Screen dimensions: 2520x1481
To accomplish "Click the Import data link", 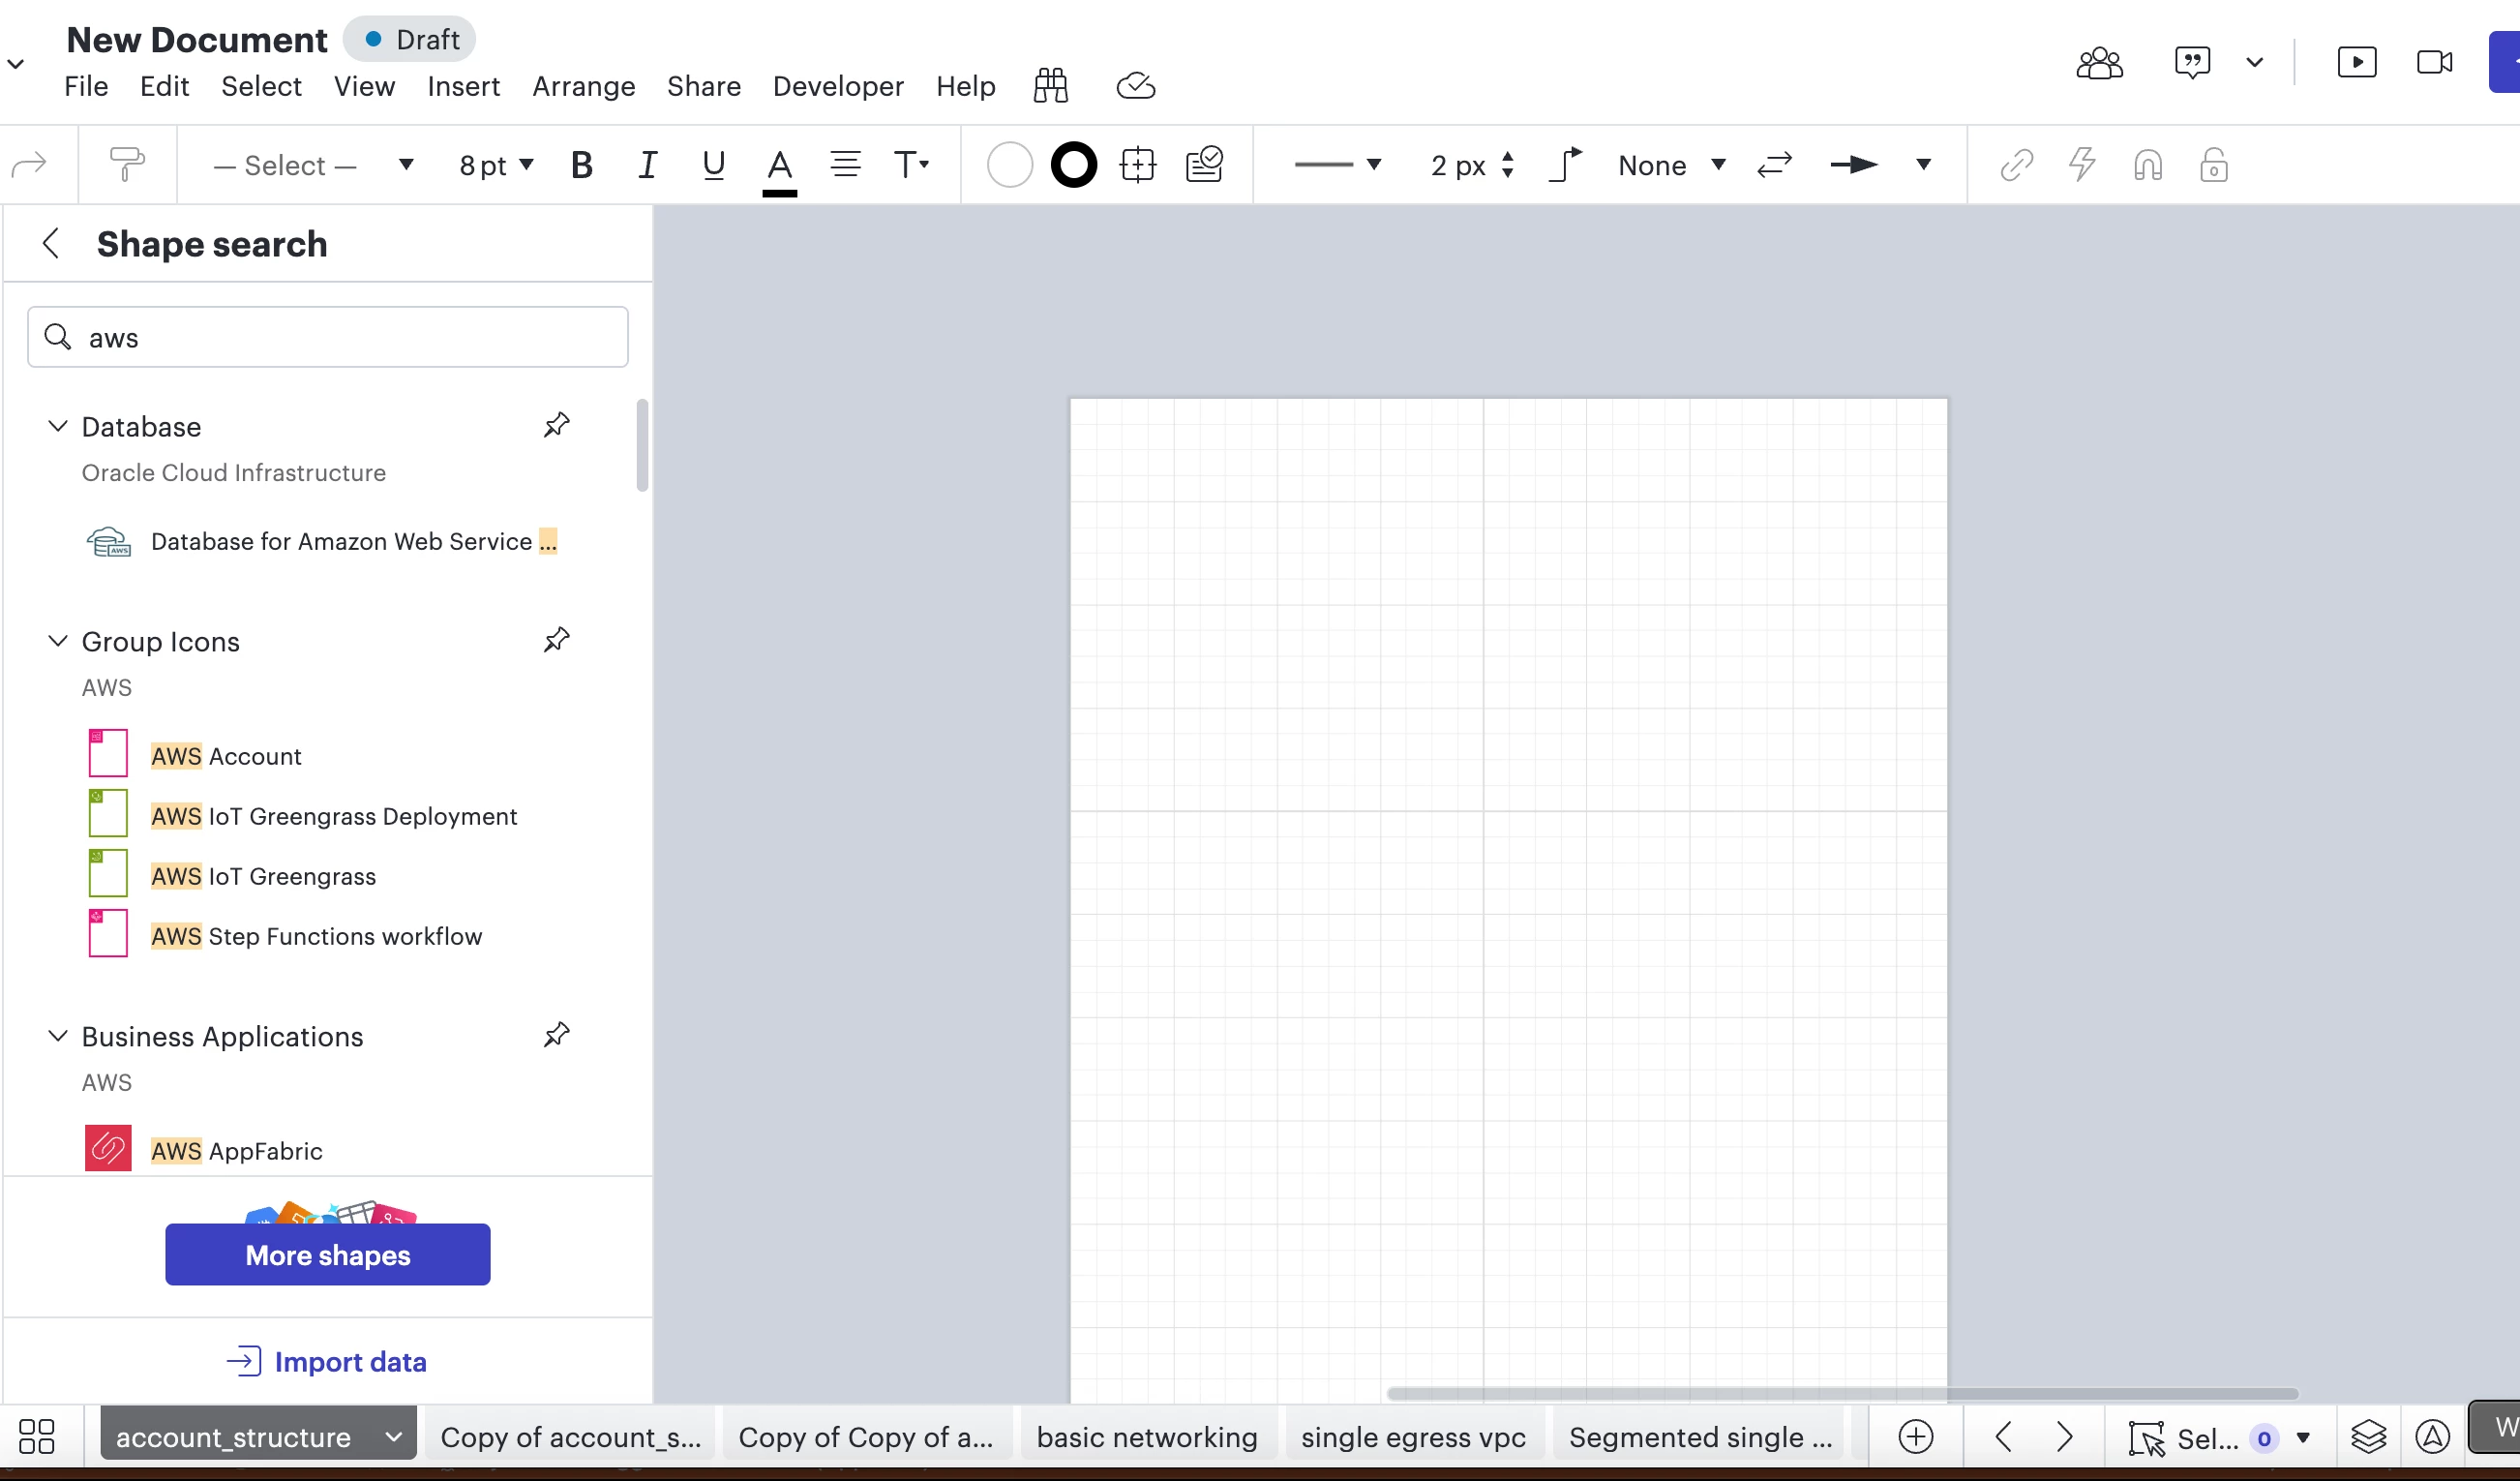I will coord(327,1361).
